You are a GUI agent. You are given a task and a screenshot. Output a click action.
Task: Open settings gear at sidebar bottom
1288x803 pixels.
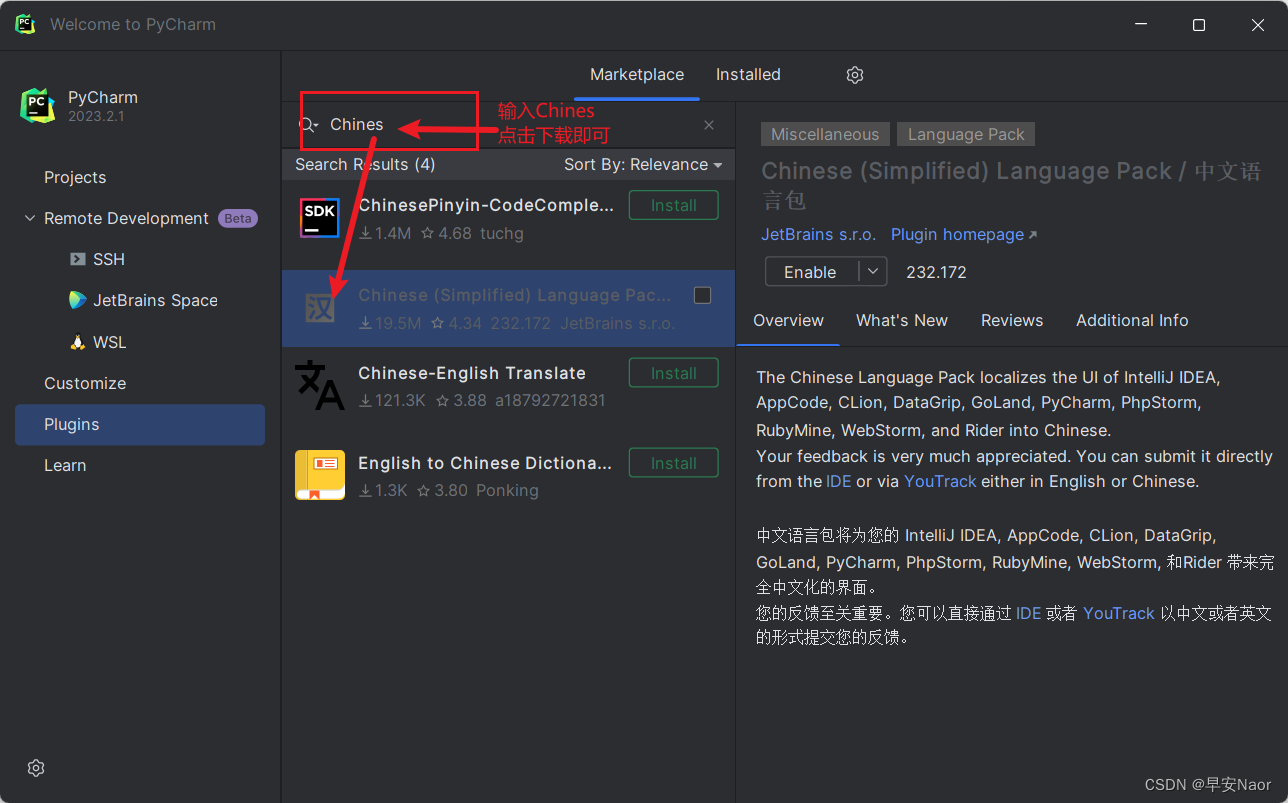point(36,768)
